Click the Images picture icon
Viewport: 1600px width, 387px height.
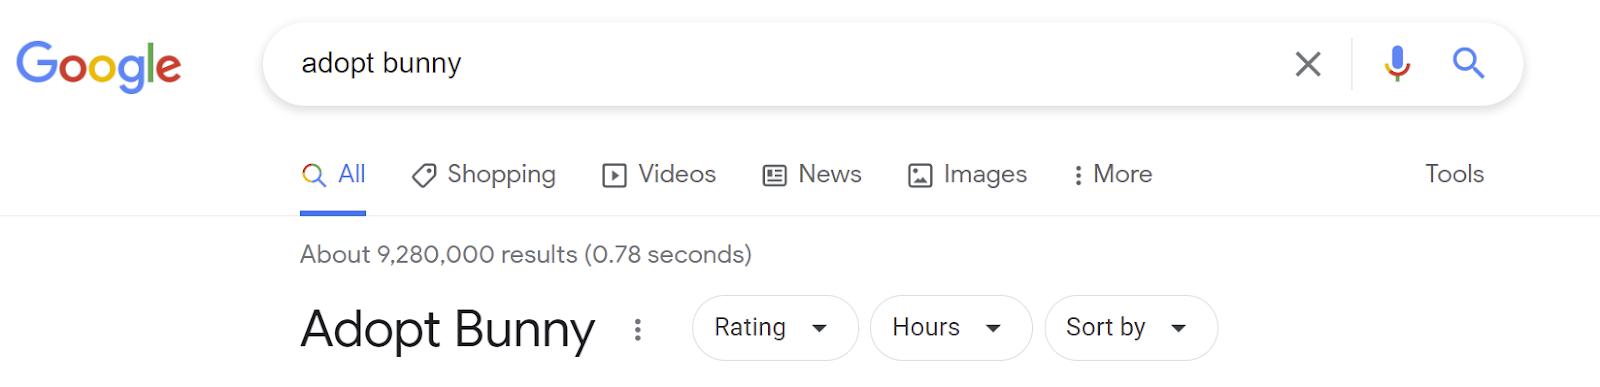(920, 175)
